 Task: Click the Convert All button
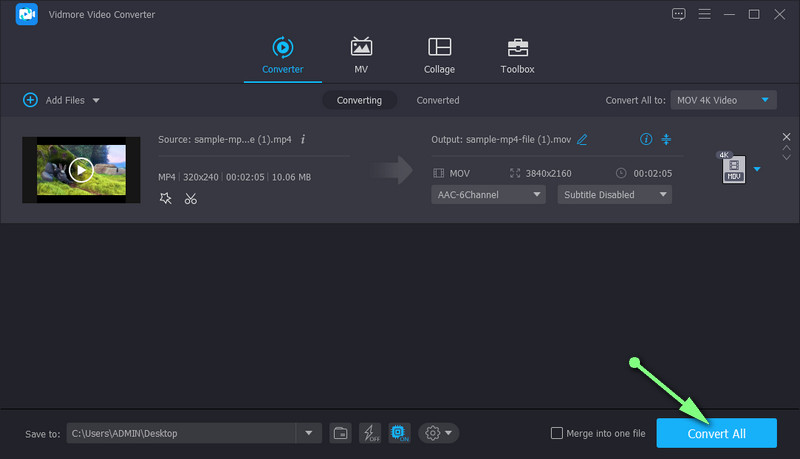point(716,433)
